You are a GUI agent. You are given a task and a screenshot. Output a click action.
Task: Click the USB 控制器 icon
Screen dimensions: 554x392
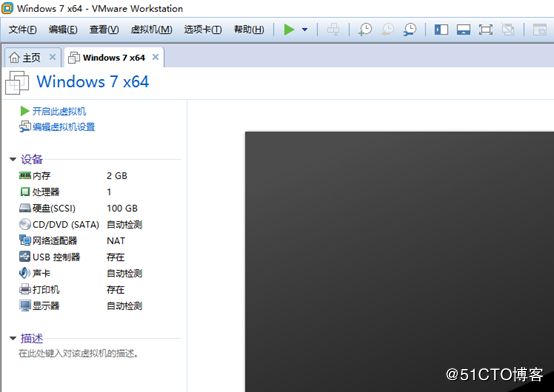[25, 257]
